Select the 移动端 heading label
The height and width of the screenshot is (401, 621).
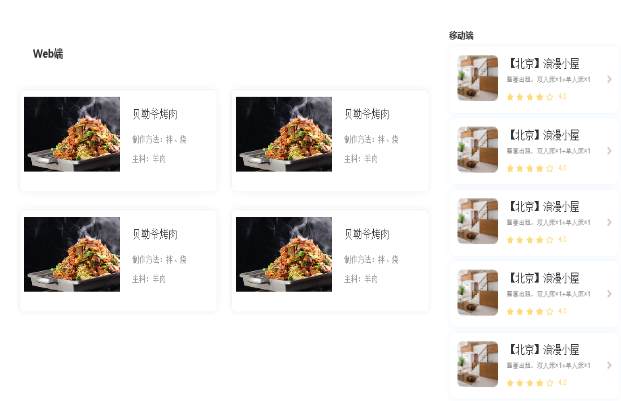461,36
